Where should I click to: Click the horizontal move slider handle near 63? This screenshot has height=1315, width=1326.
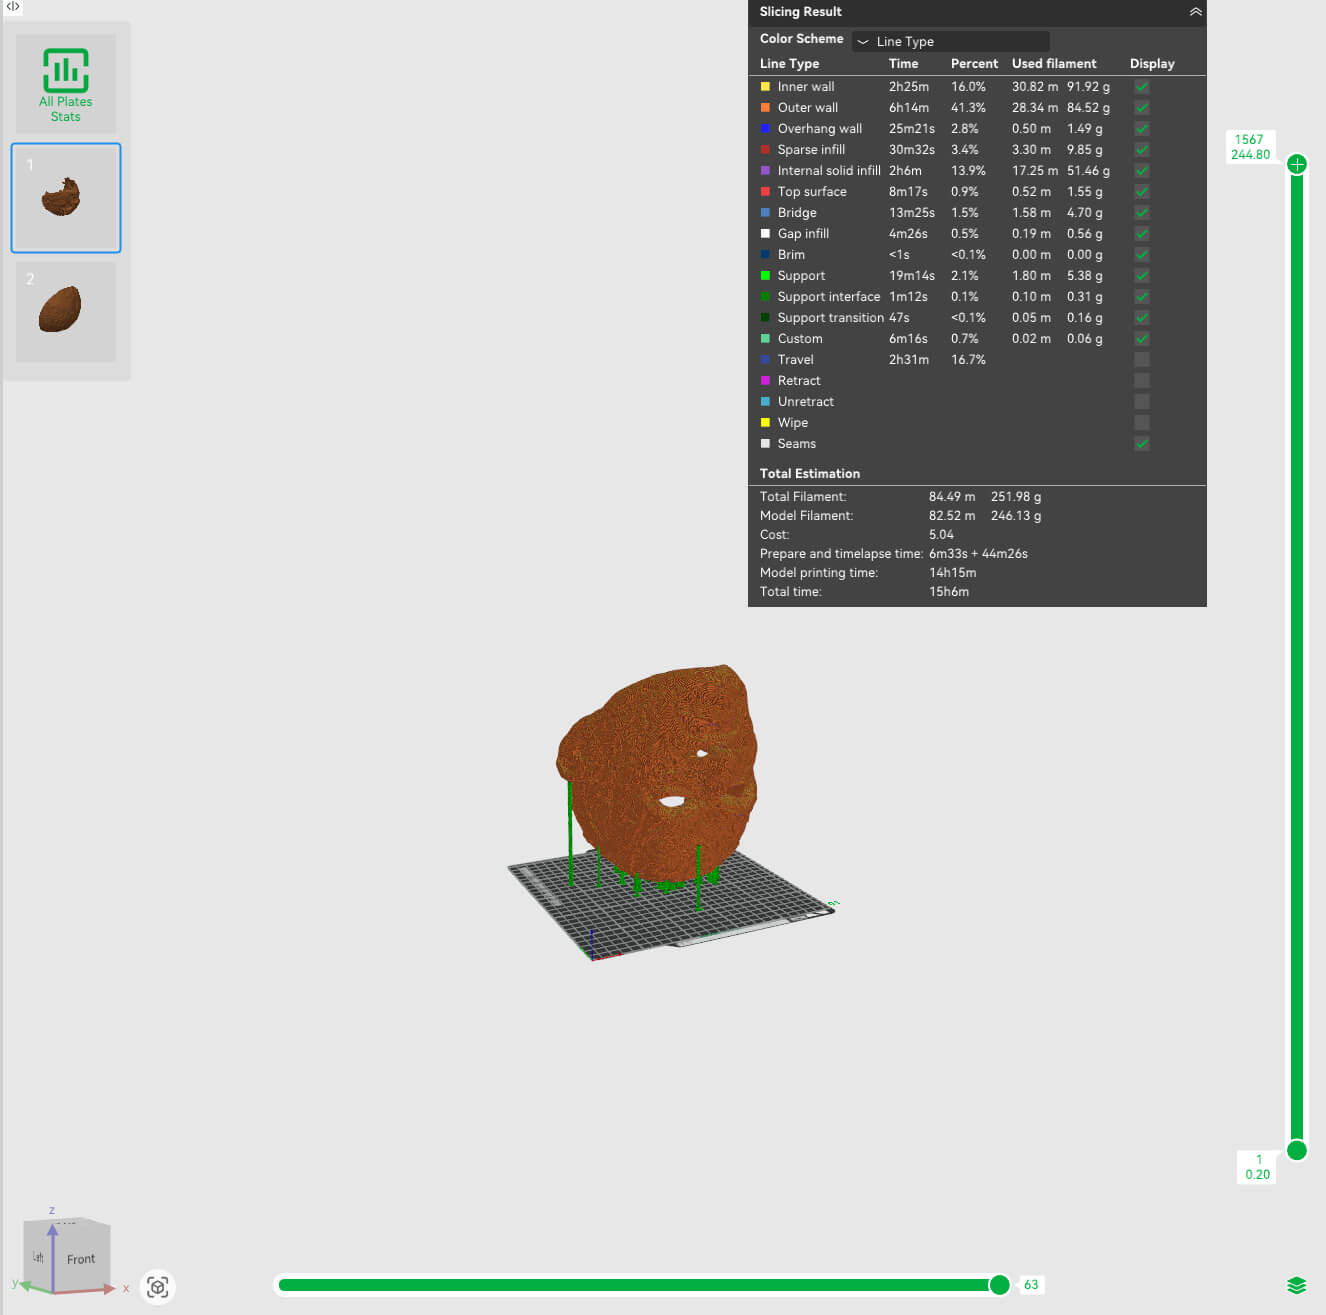point(999,1285)
